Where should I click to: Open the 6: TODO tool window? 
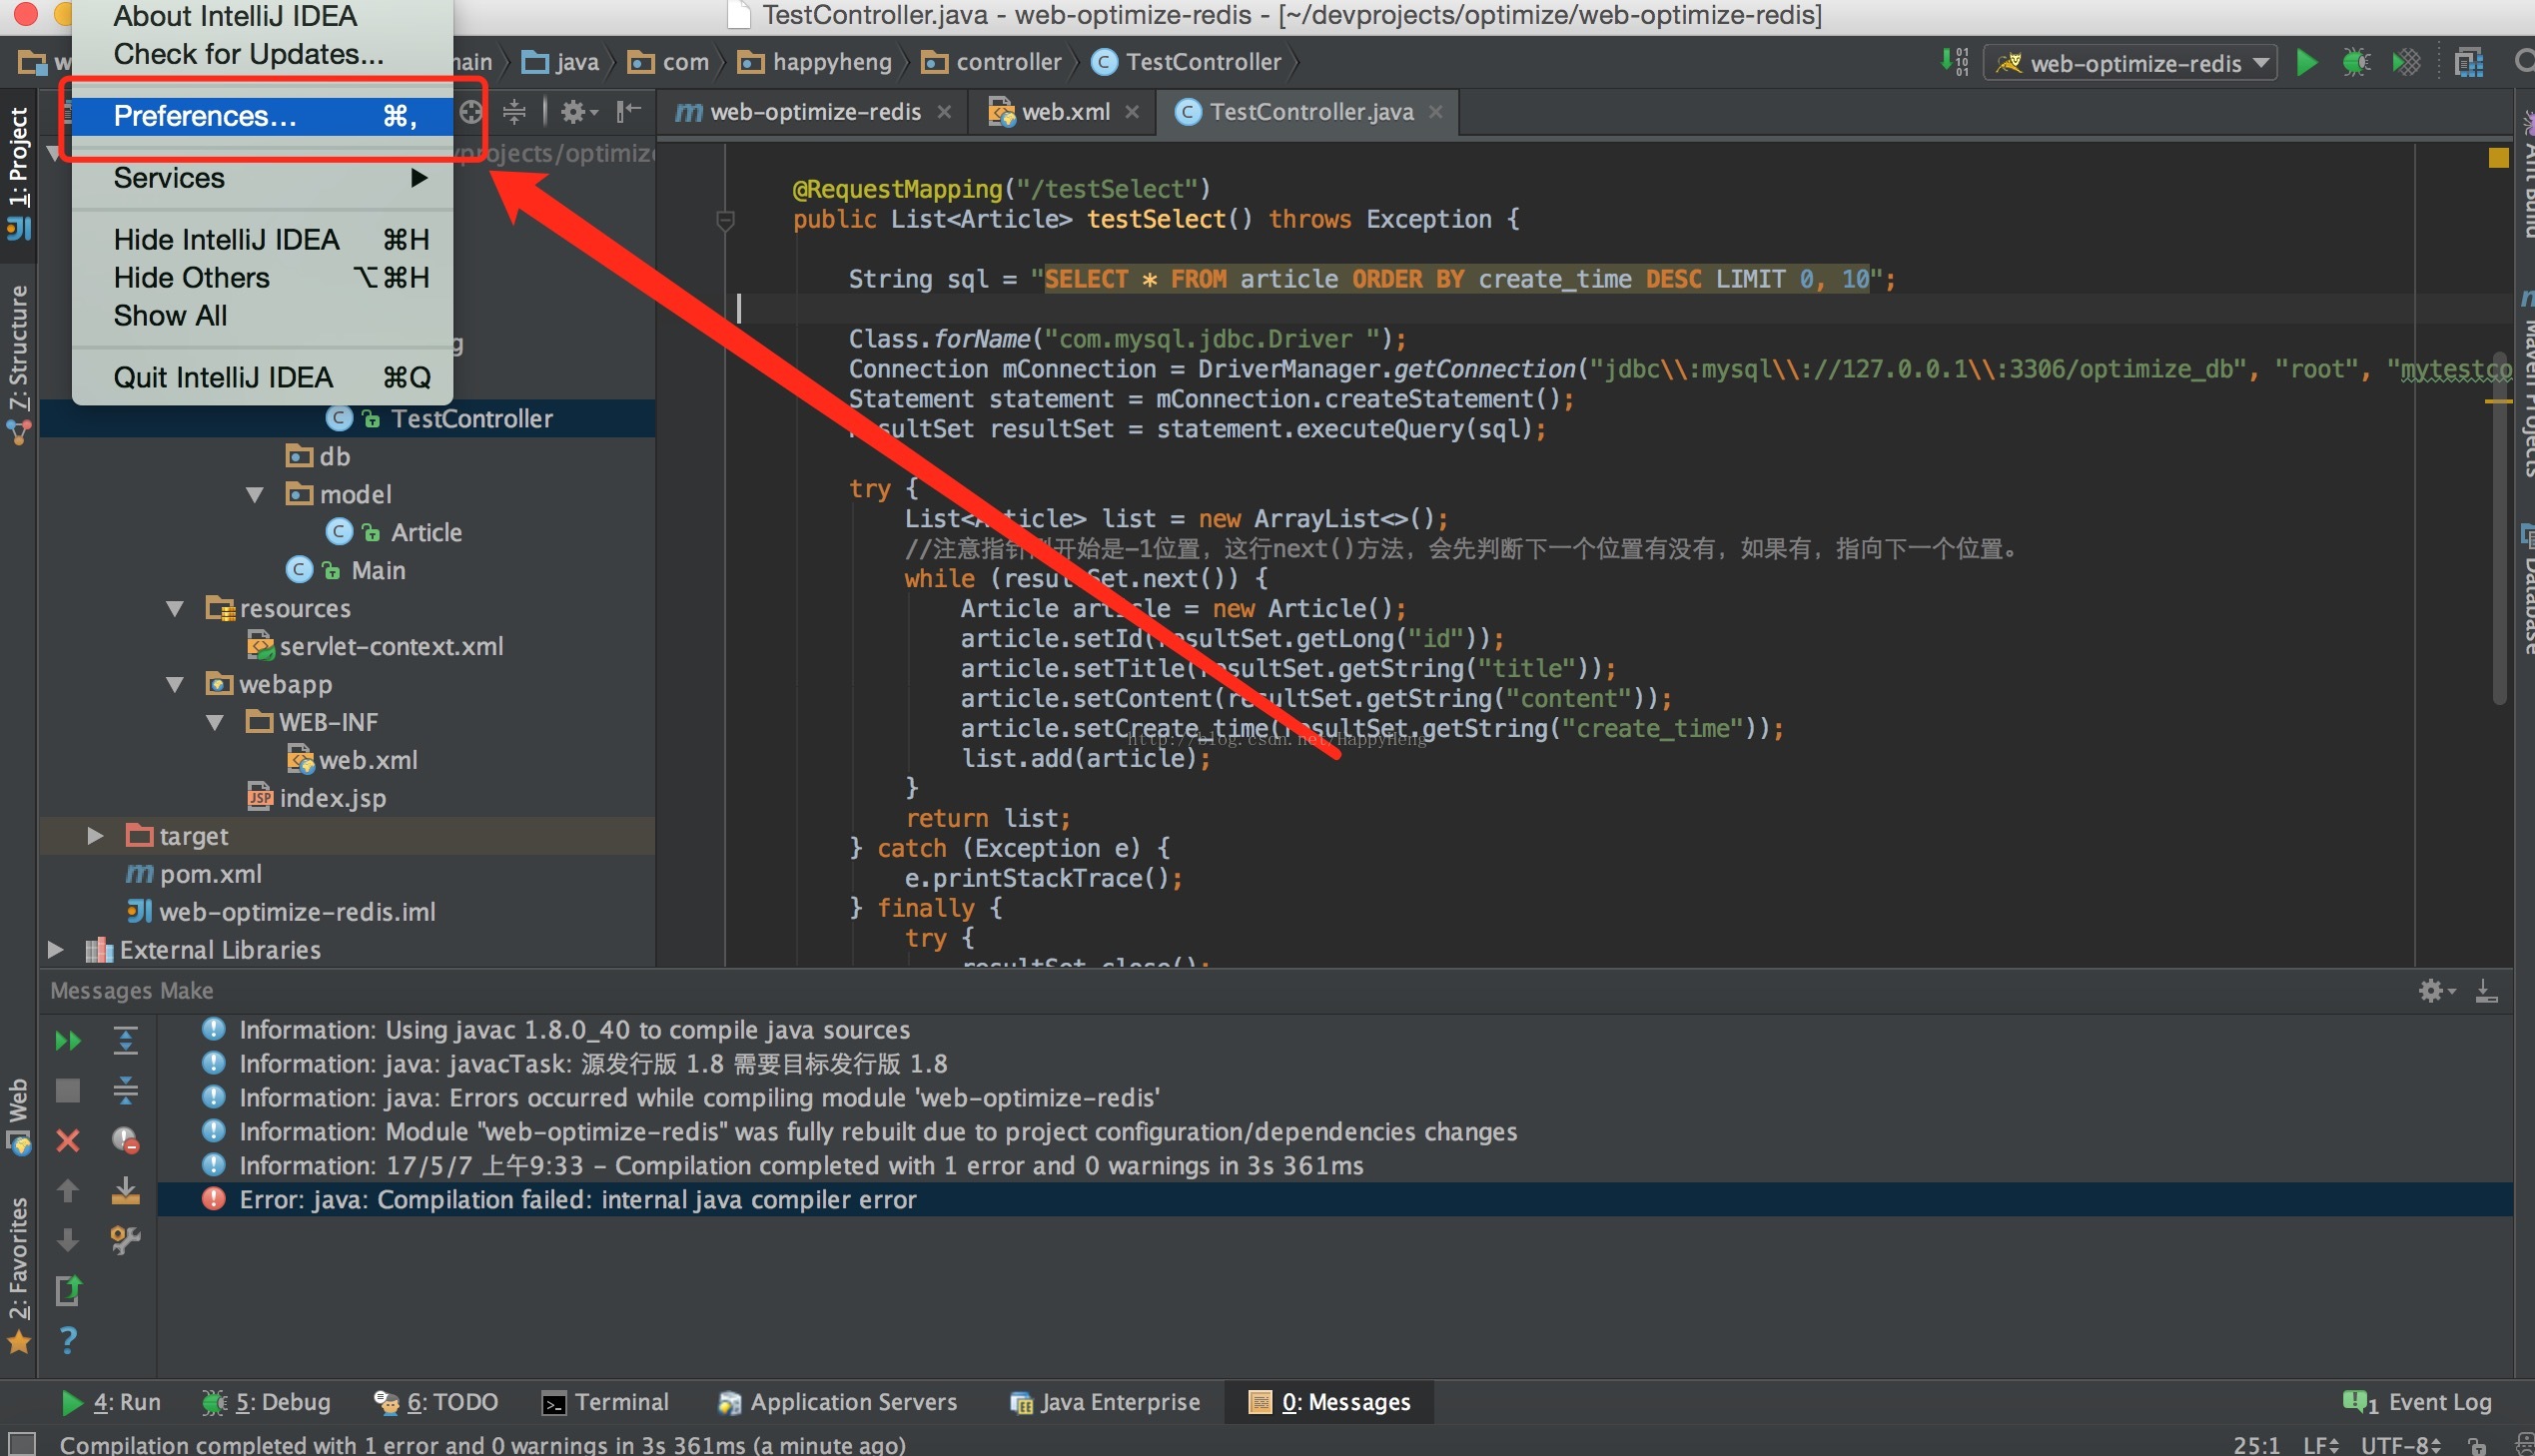[436, 1402]
